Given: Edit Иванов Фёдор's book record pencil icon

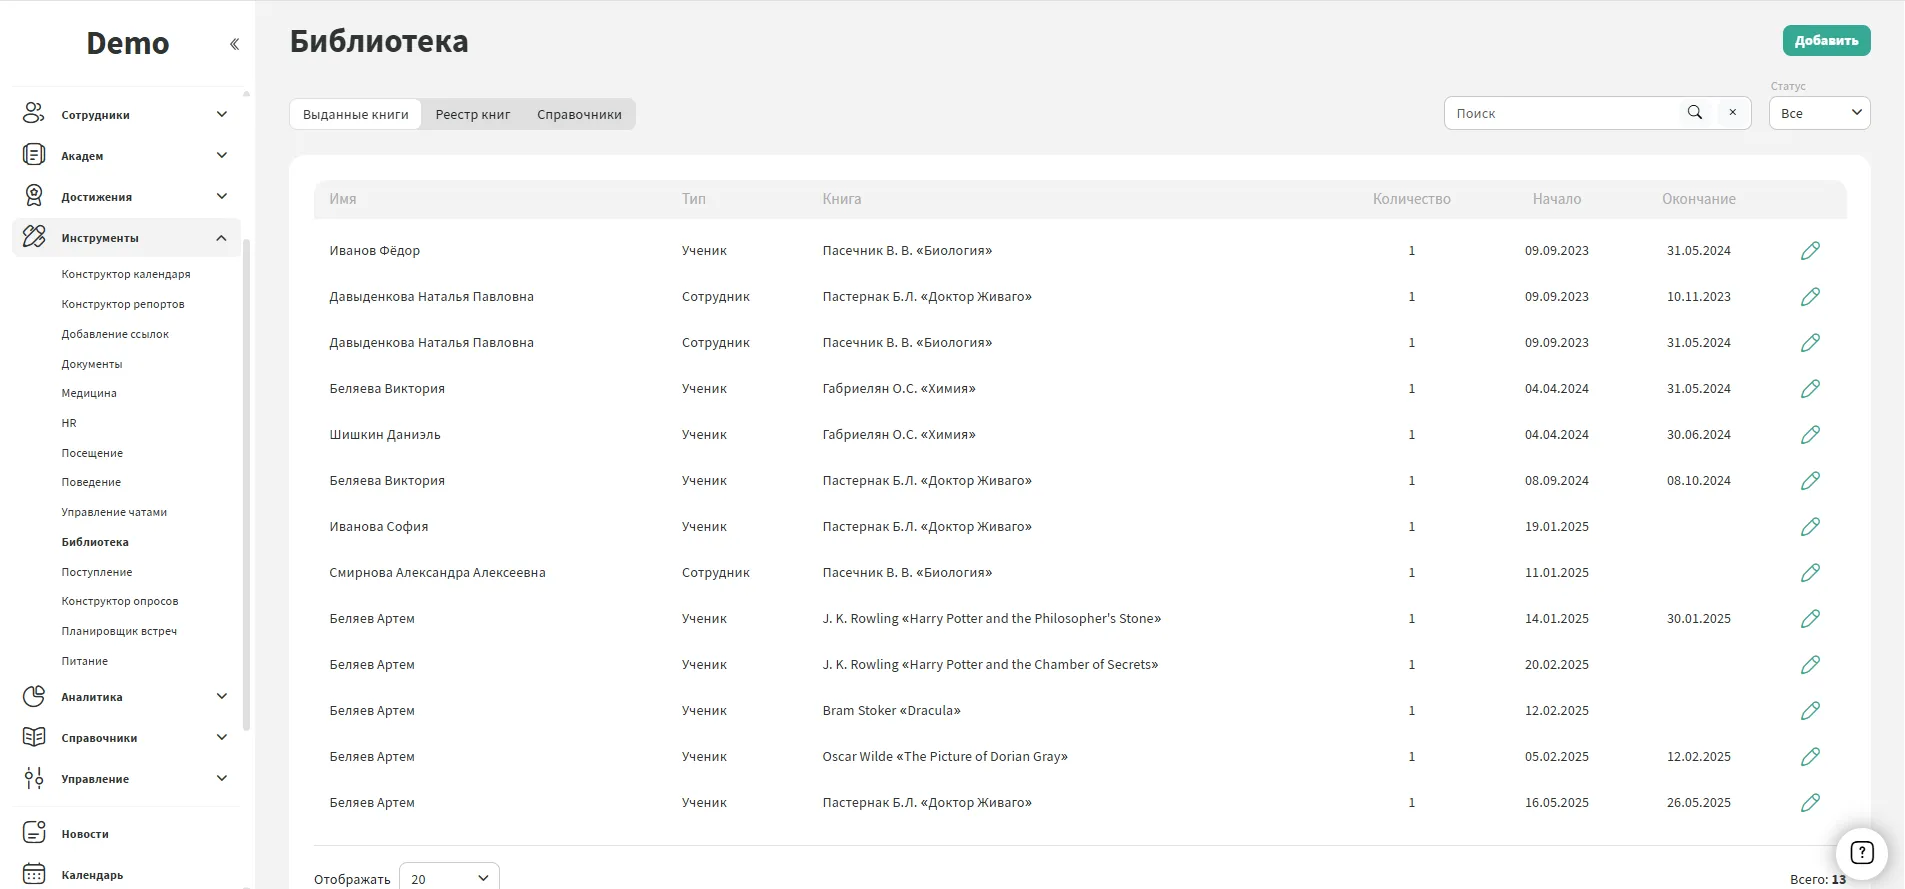Looking at the screenshot, I should (x=1810, y=251).
